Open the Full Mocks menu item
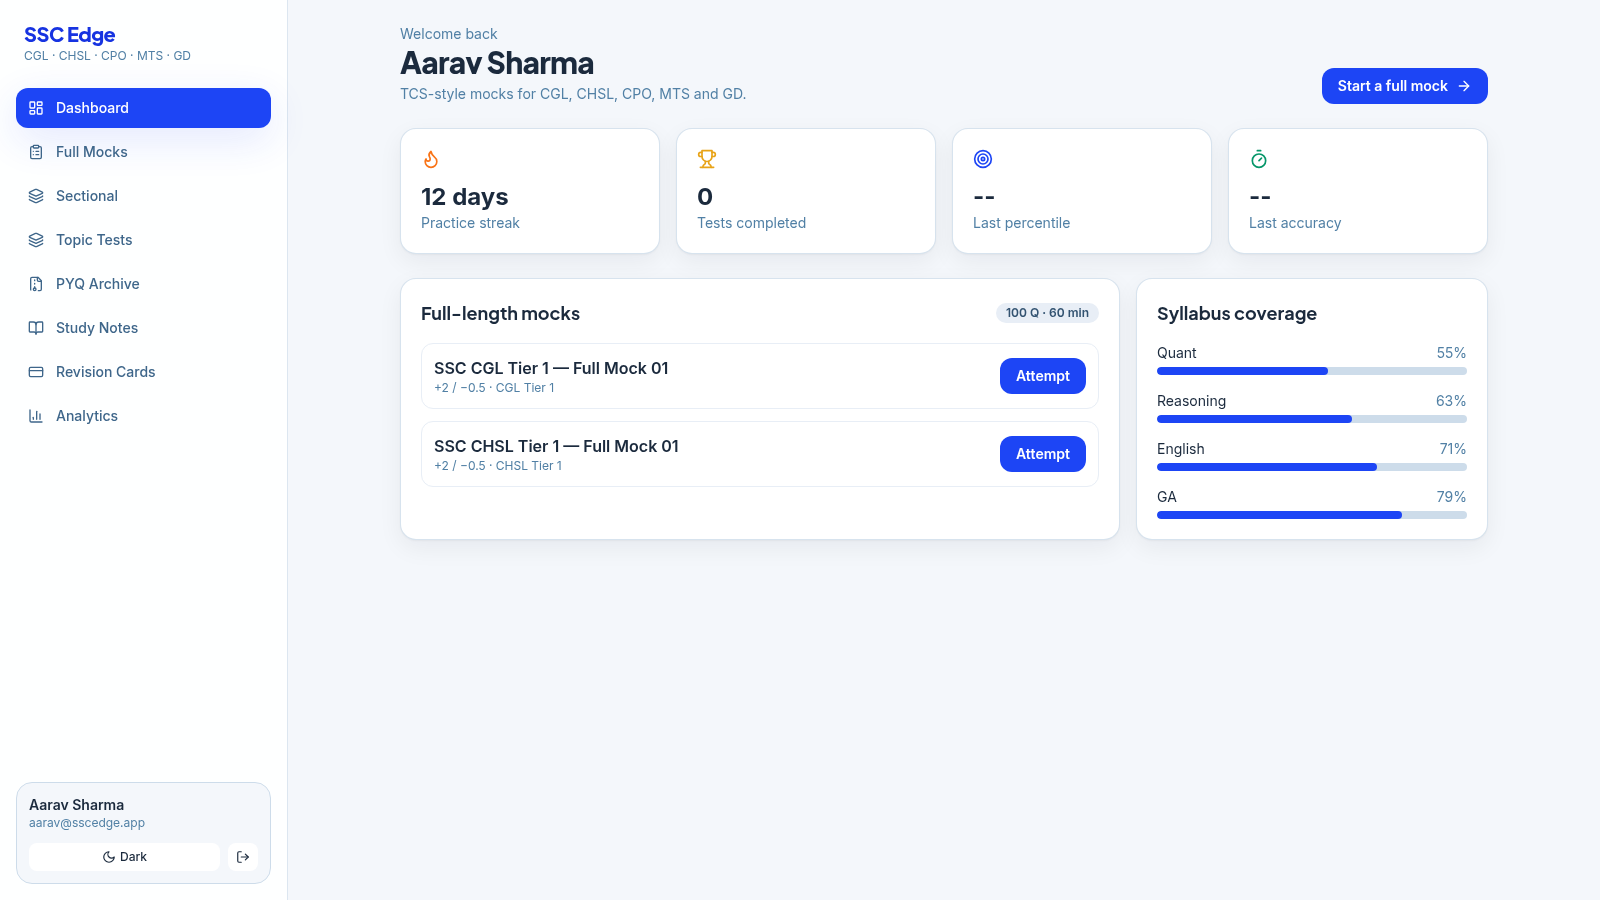Viewport: 1600px width, 900px height. pyautogui.click(x=143, y=152)
